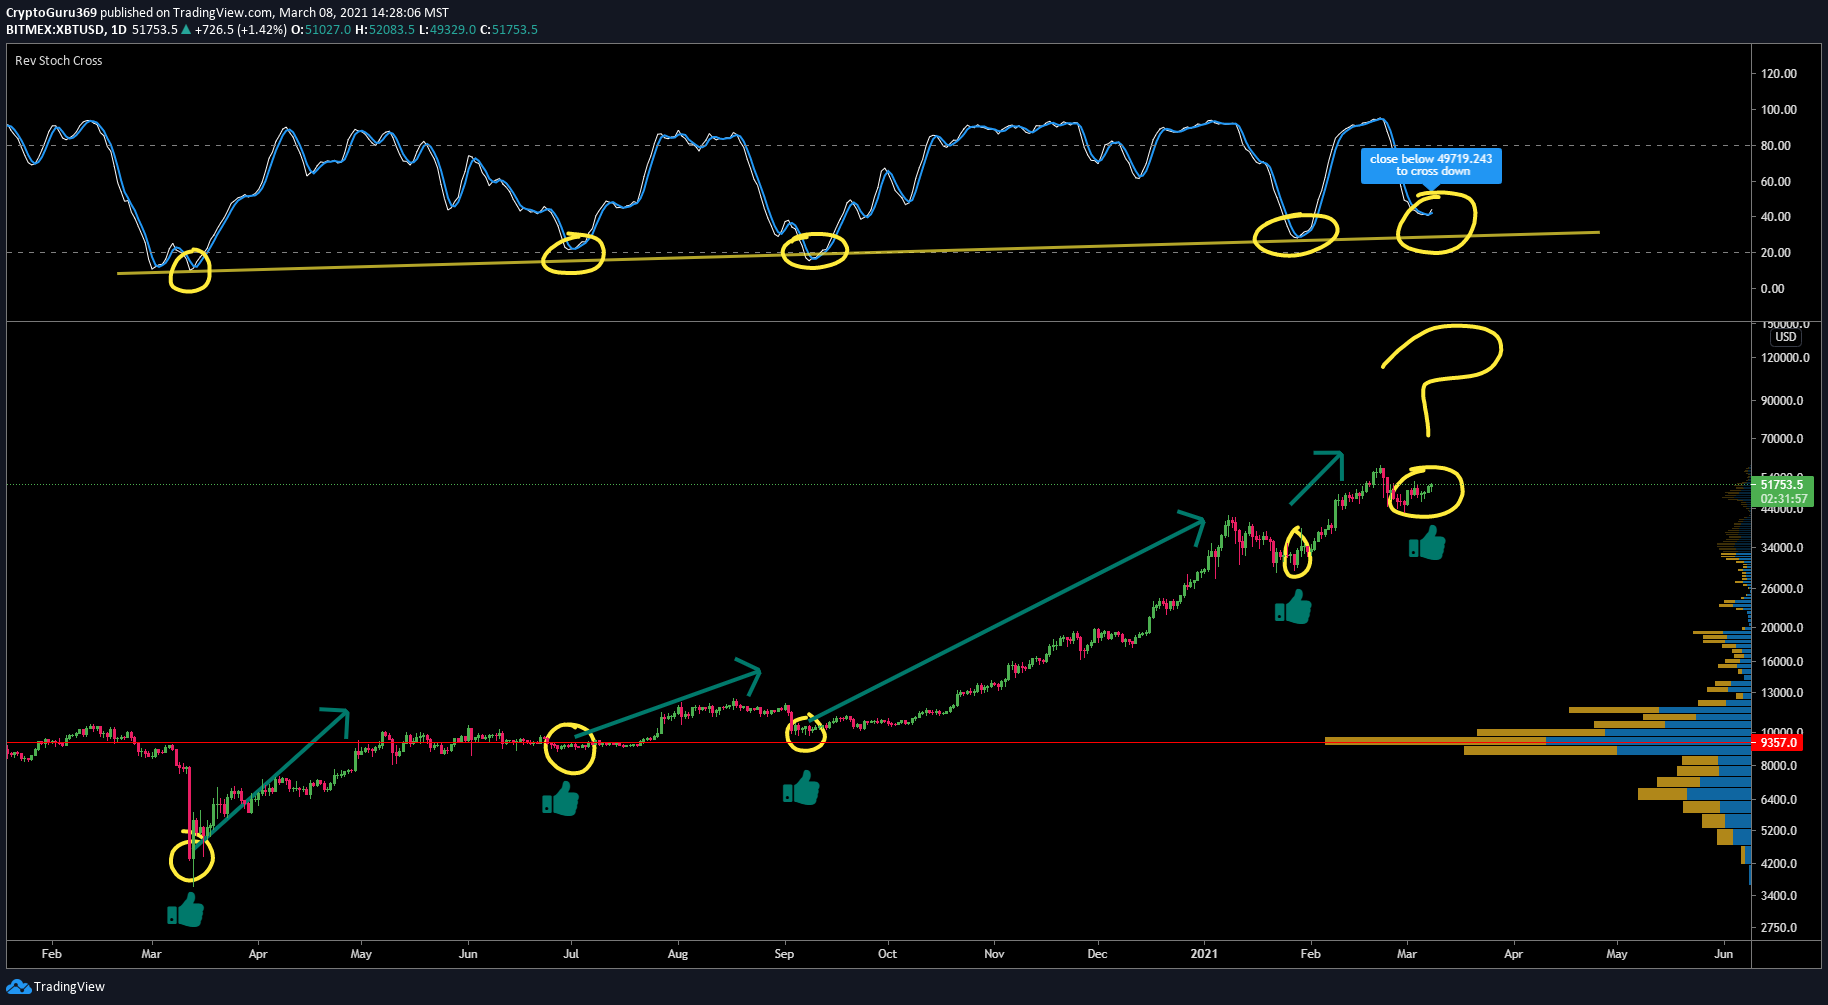Click the close value C:51753.5 in header
Screen dimensions: 1828x1005
[509, 30]
